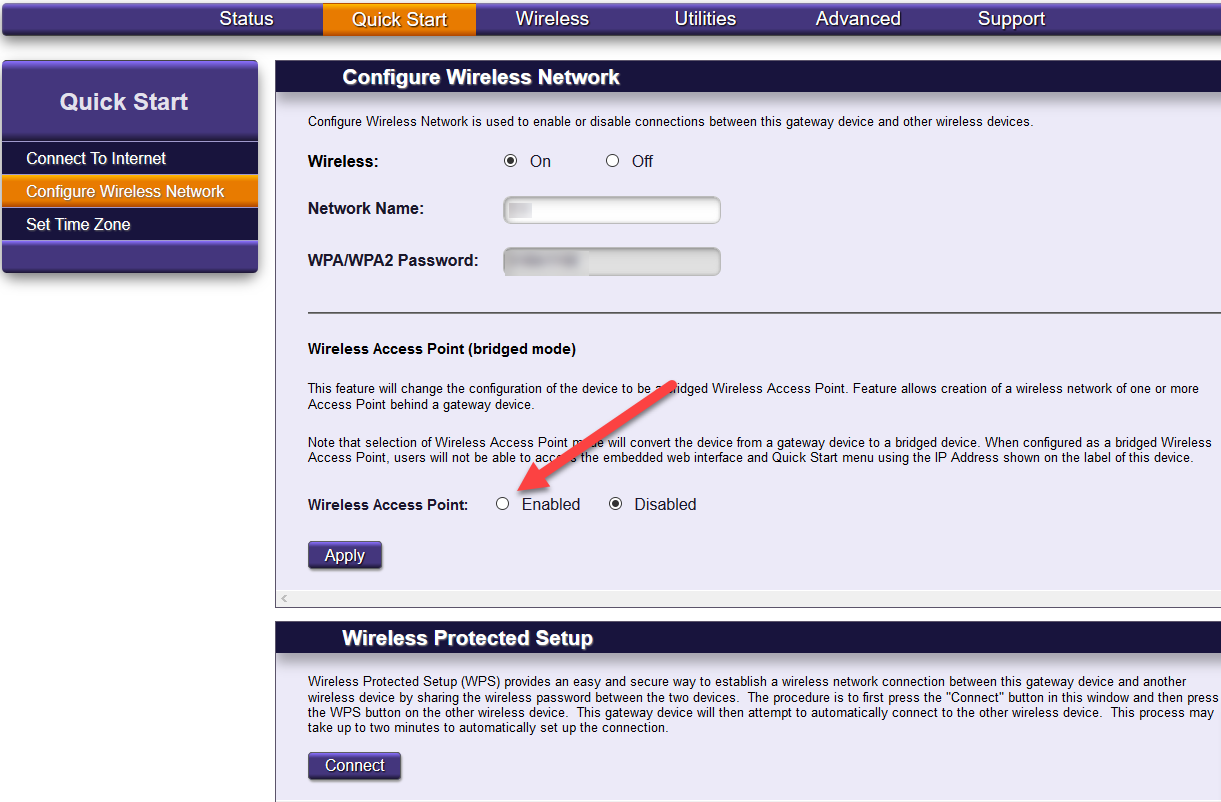Open the Utilities tab
This screenshot has width=1221, height=802.
[x=705, y=19]
